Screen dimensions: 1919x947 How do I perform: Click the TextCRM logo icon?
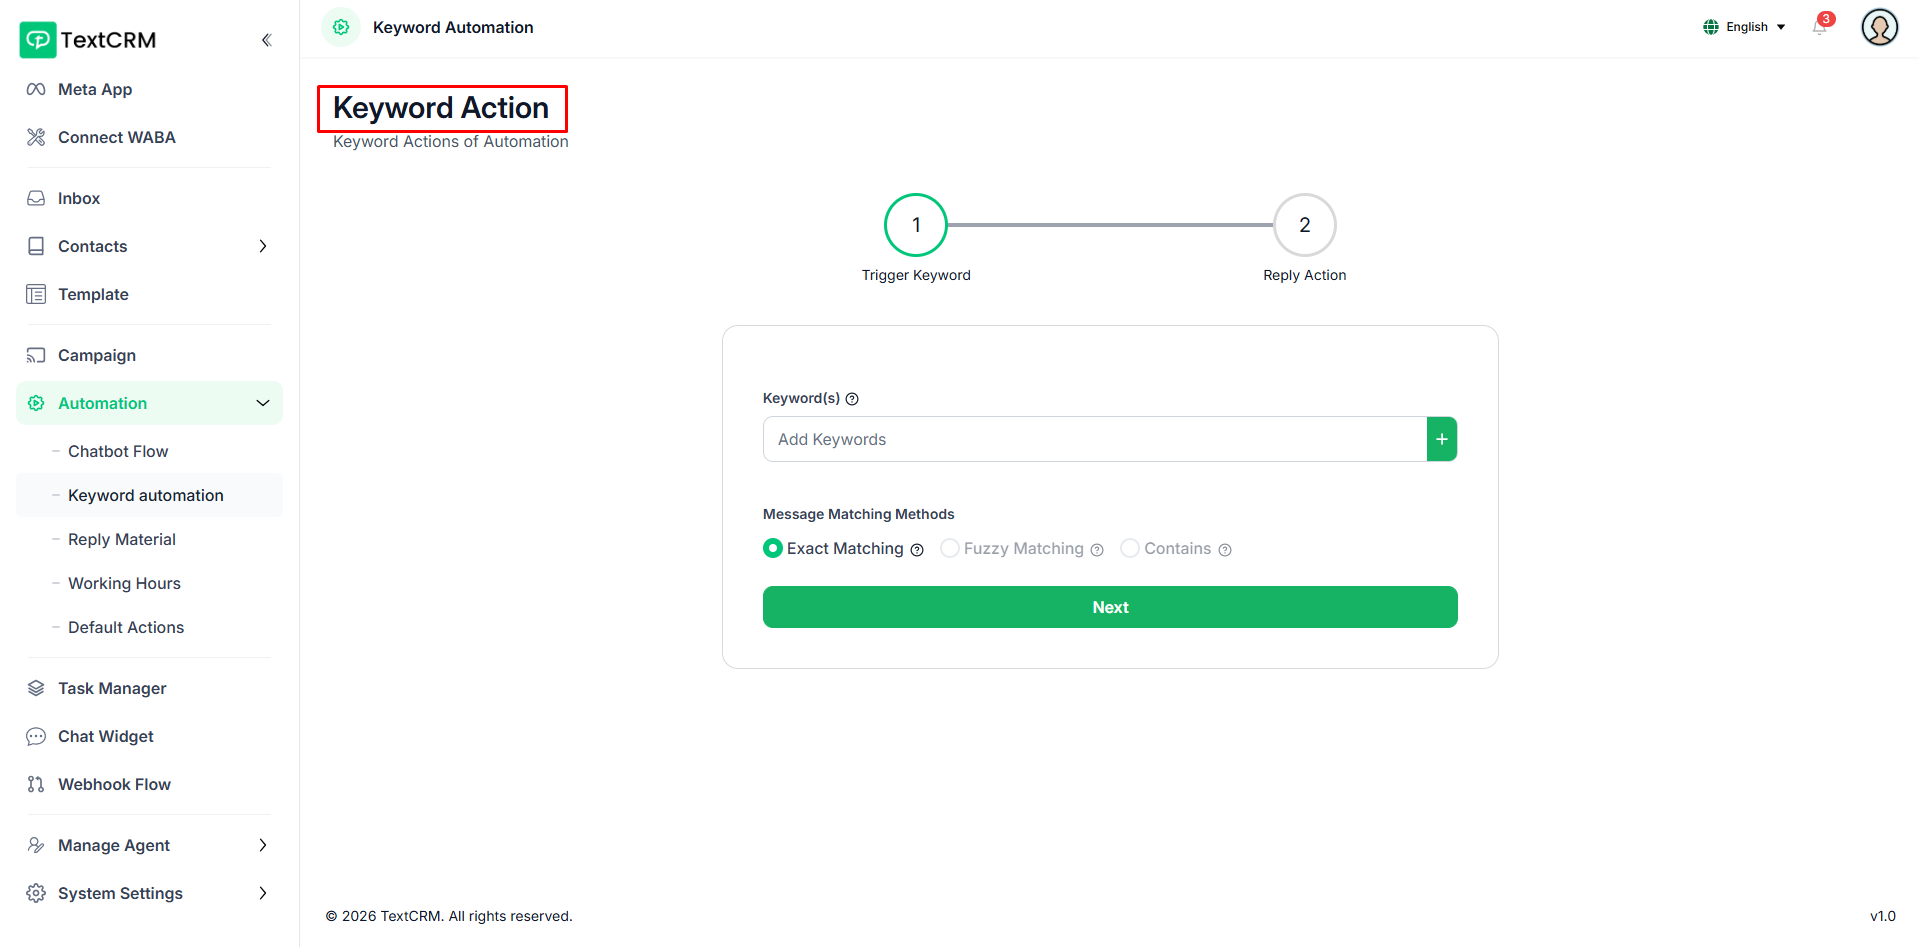pos(38,40)
